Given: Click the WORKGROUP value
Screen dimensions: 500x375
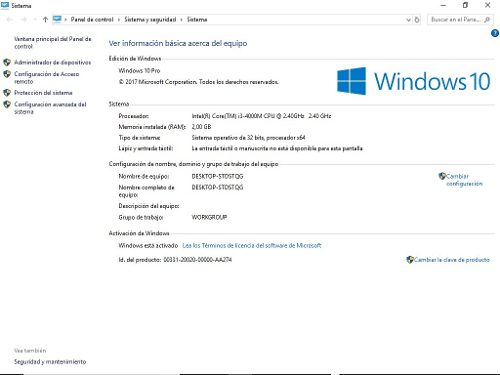Looking at the screenshot, I should [209, 217].
